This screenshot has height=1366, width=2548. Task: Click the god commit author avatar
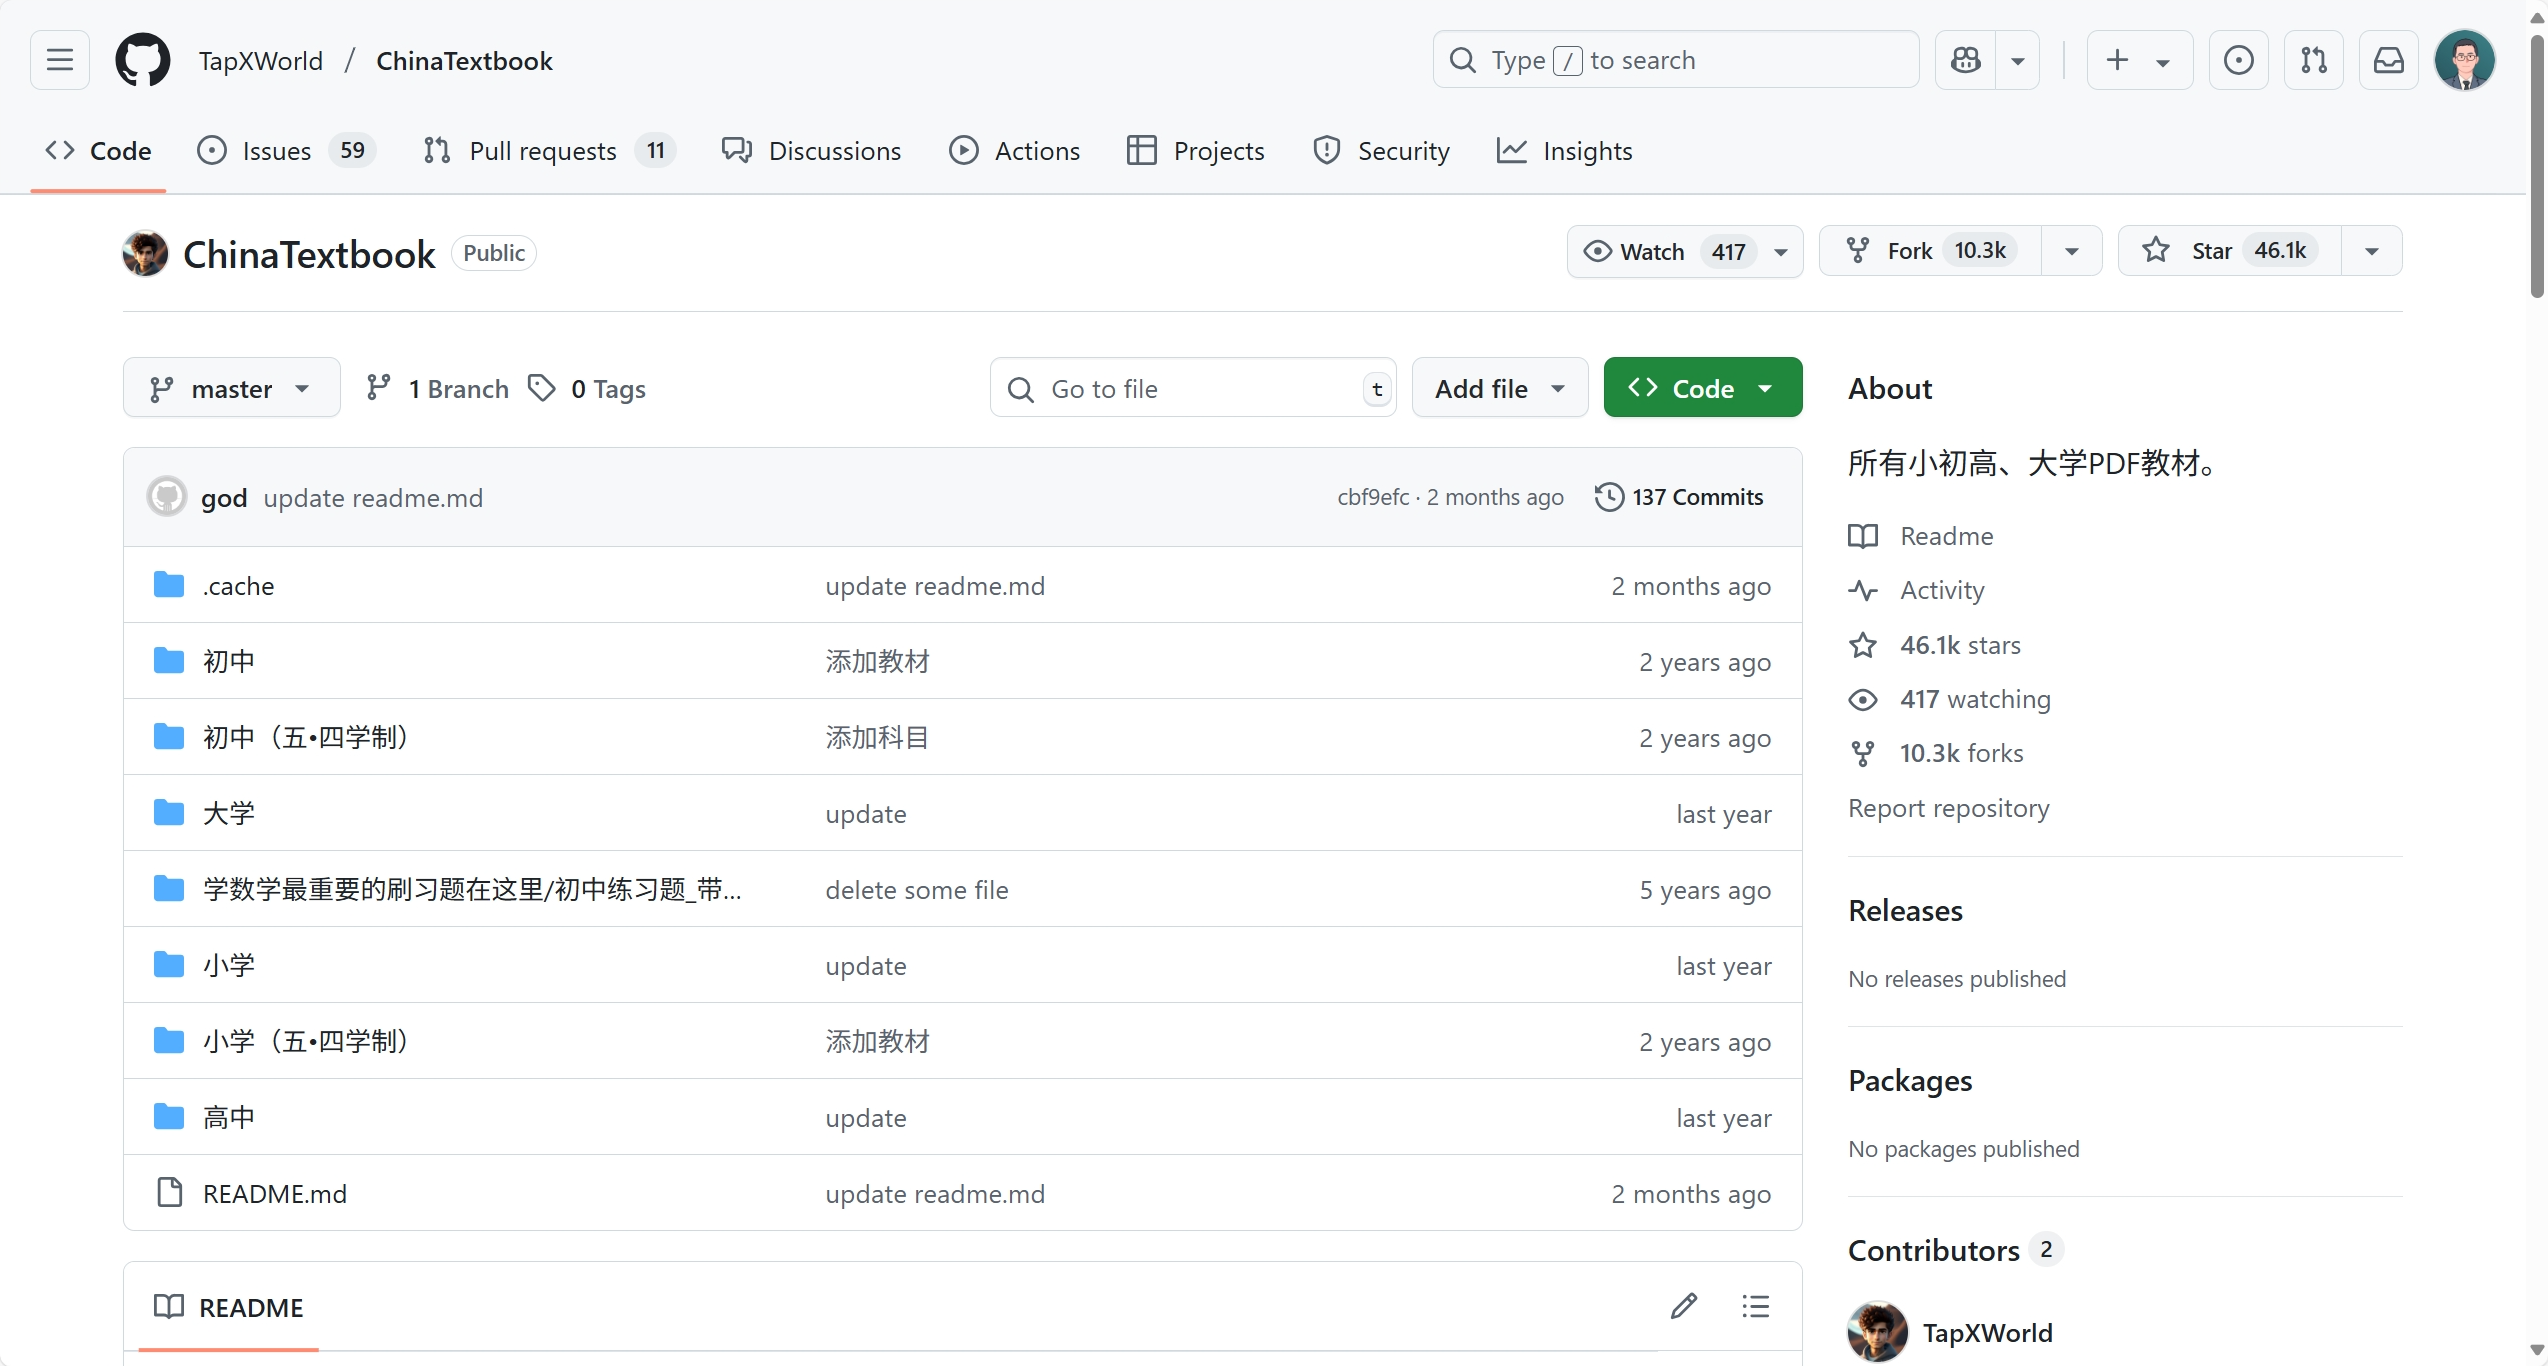coord(167,496)
